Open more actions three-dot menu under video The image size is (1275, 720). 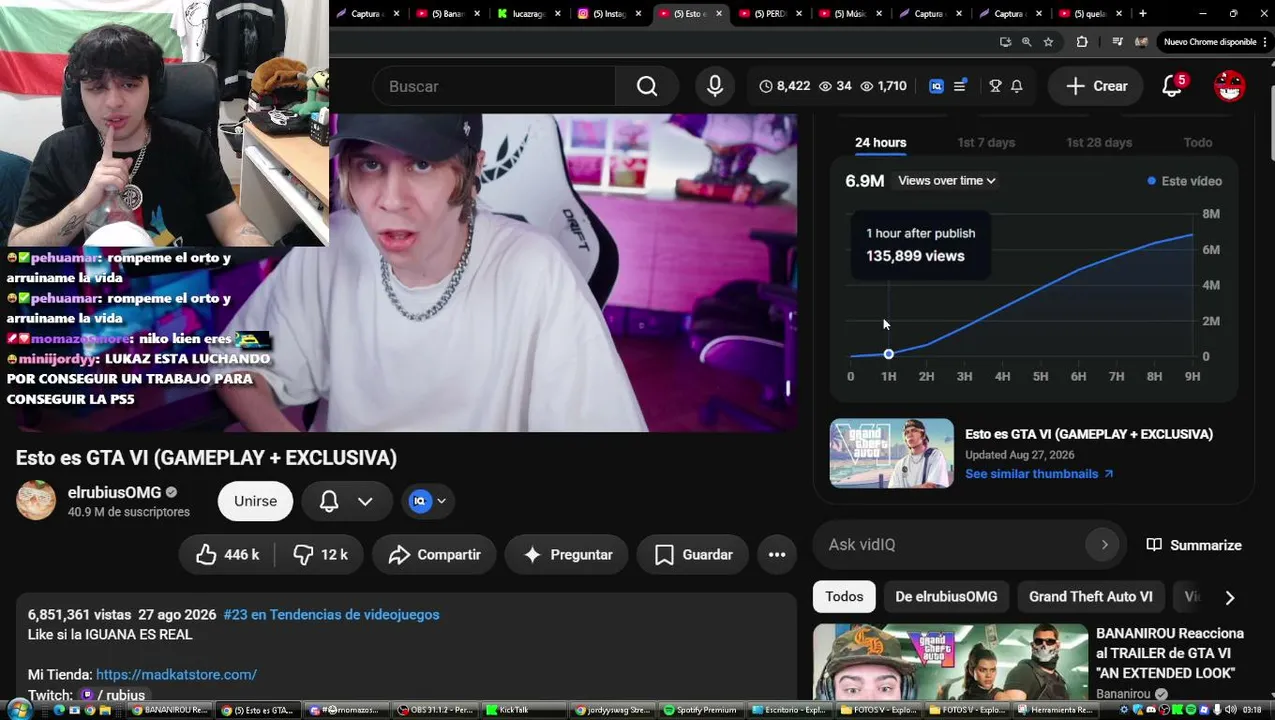pyautogui.click(x=777, y=555)
